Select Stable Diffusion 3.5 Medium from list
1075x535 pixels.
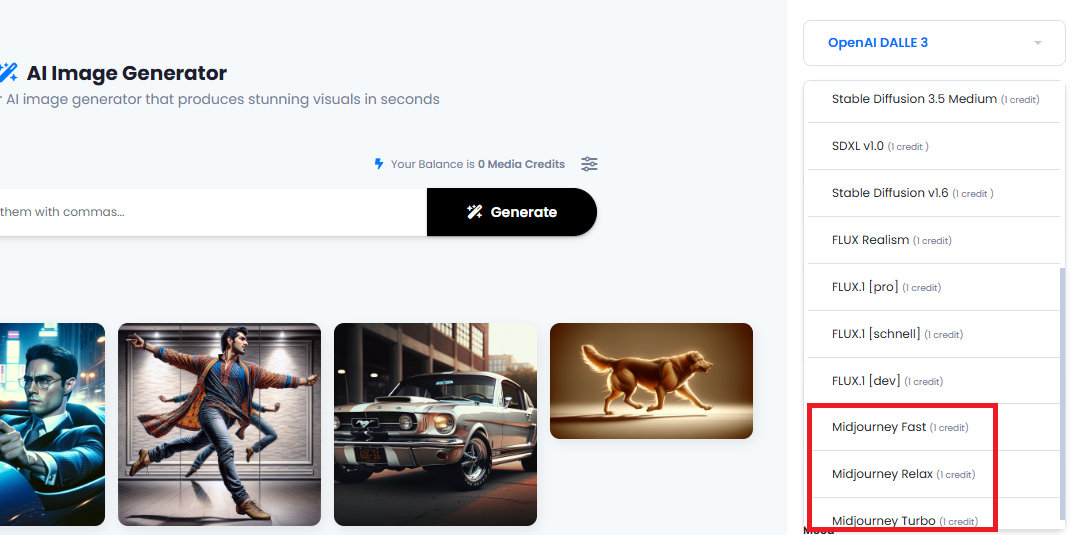click(x=934, y=99)
